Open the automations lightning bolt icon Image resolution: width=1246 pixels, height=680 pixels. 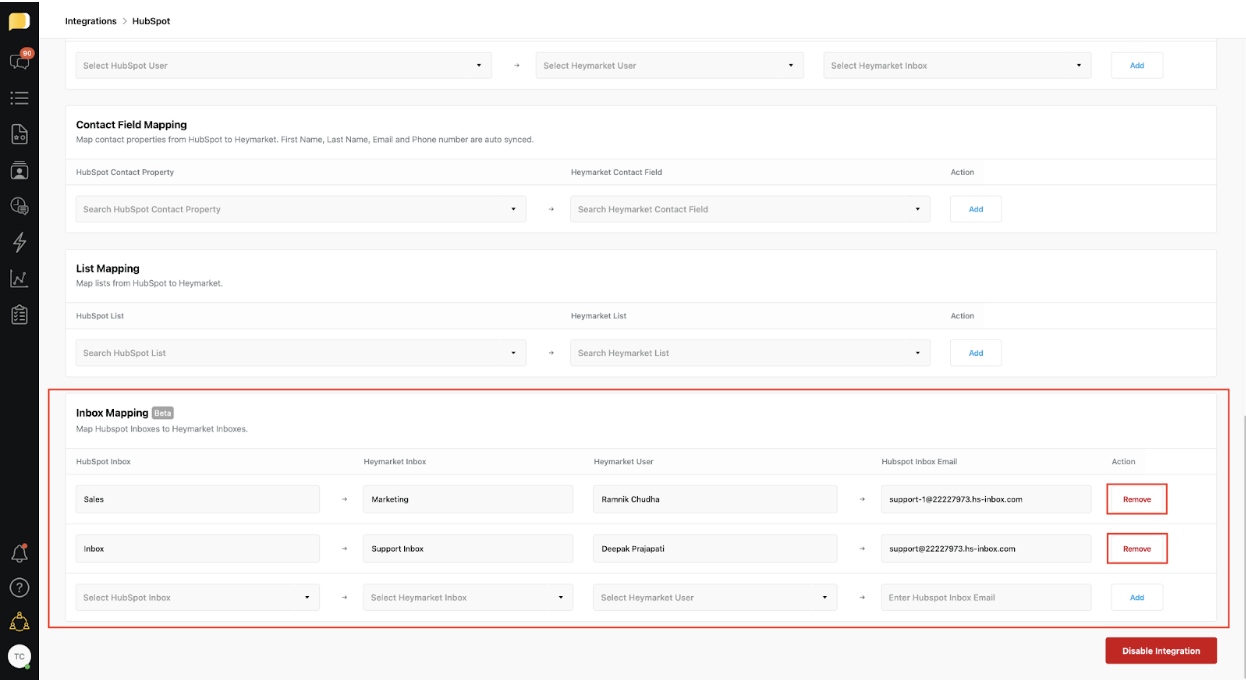pos(19,242)
